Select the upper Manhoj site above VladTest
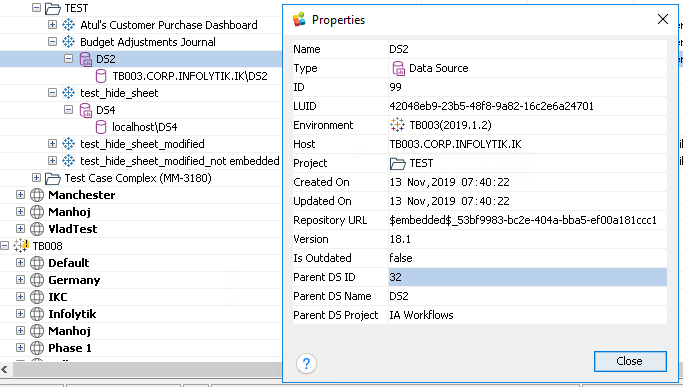The height and width of the screenshot is (387, 683). tap(69, 212)
